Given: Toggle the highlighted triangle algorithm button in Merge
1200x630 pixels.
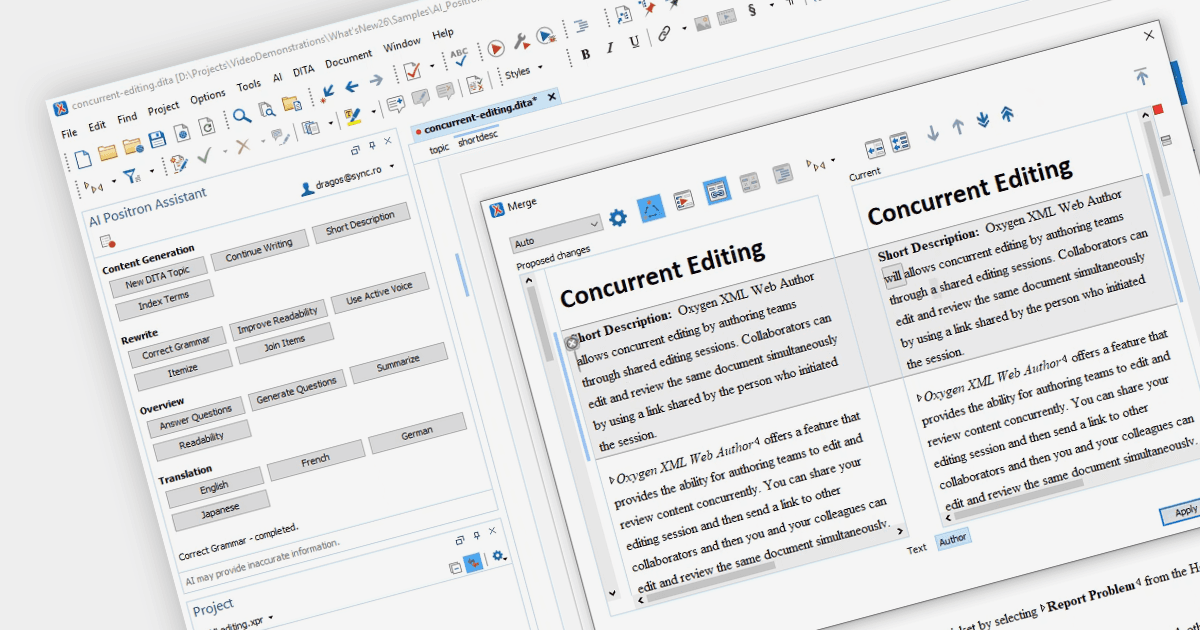Looking at the screenshot, I should tap(651, 207).
